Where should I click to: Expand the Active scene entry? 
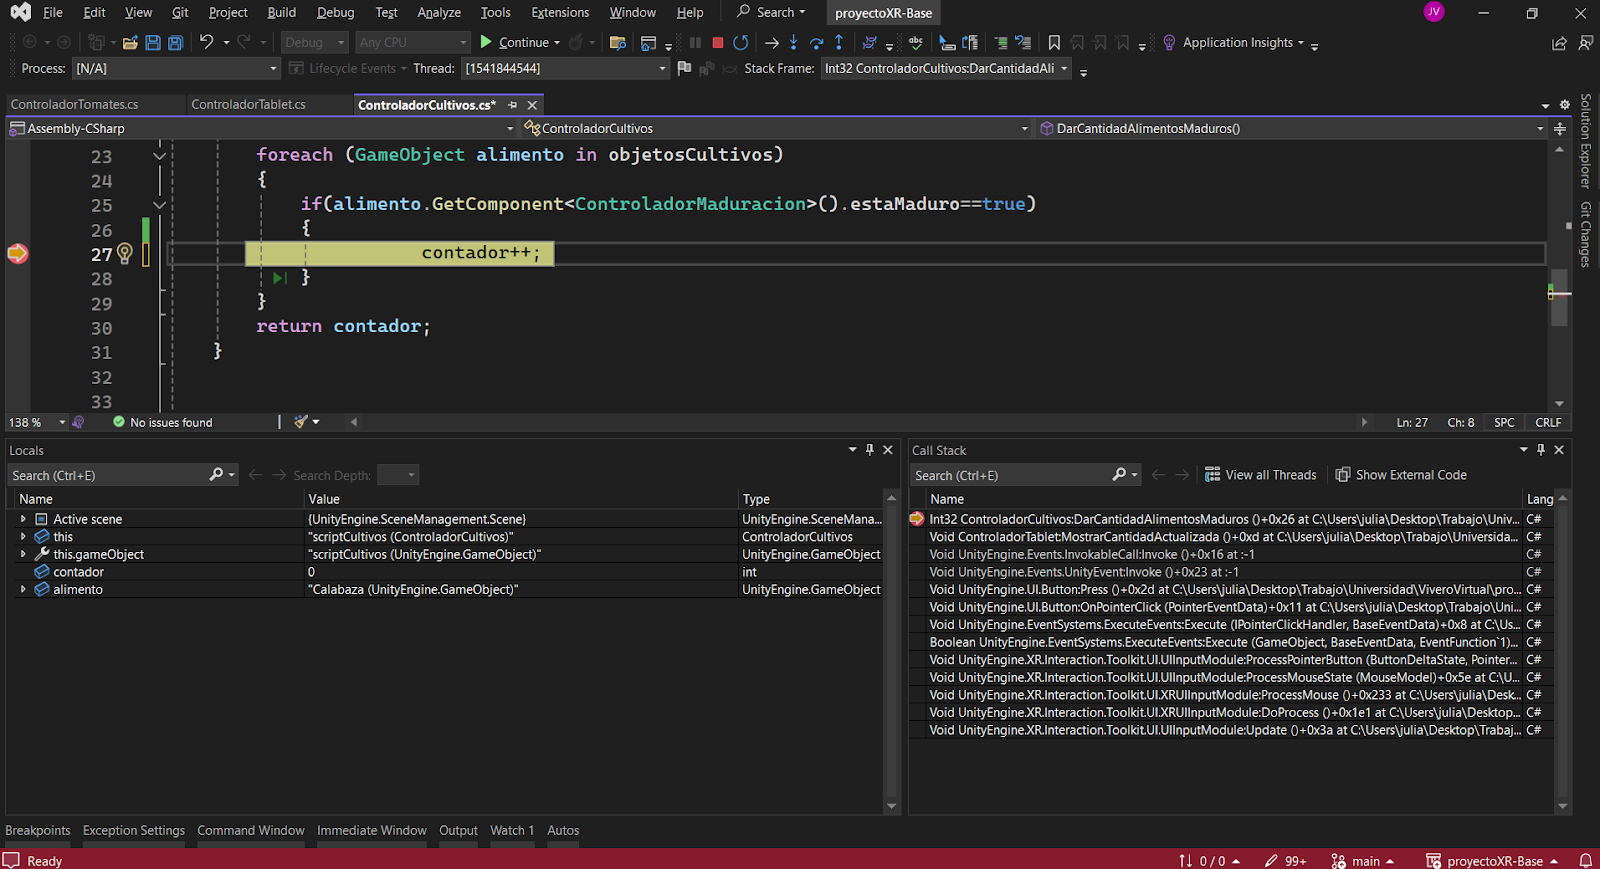(23, 519)
